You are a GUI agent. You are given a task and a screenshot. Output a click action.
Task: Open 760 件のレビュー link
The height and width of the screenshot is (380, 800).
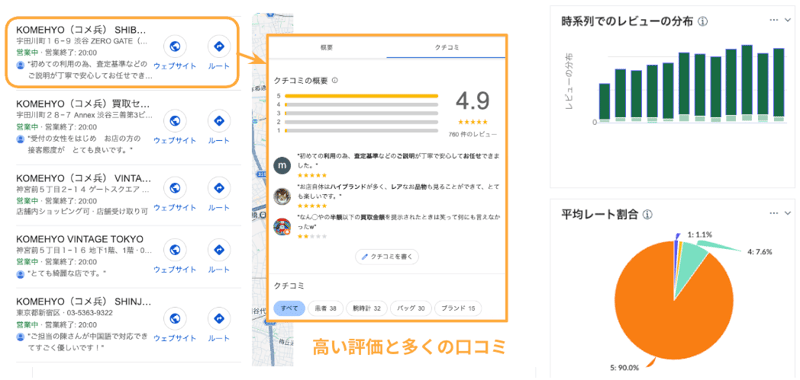click(472, 135)
